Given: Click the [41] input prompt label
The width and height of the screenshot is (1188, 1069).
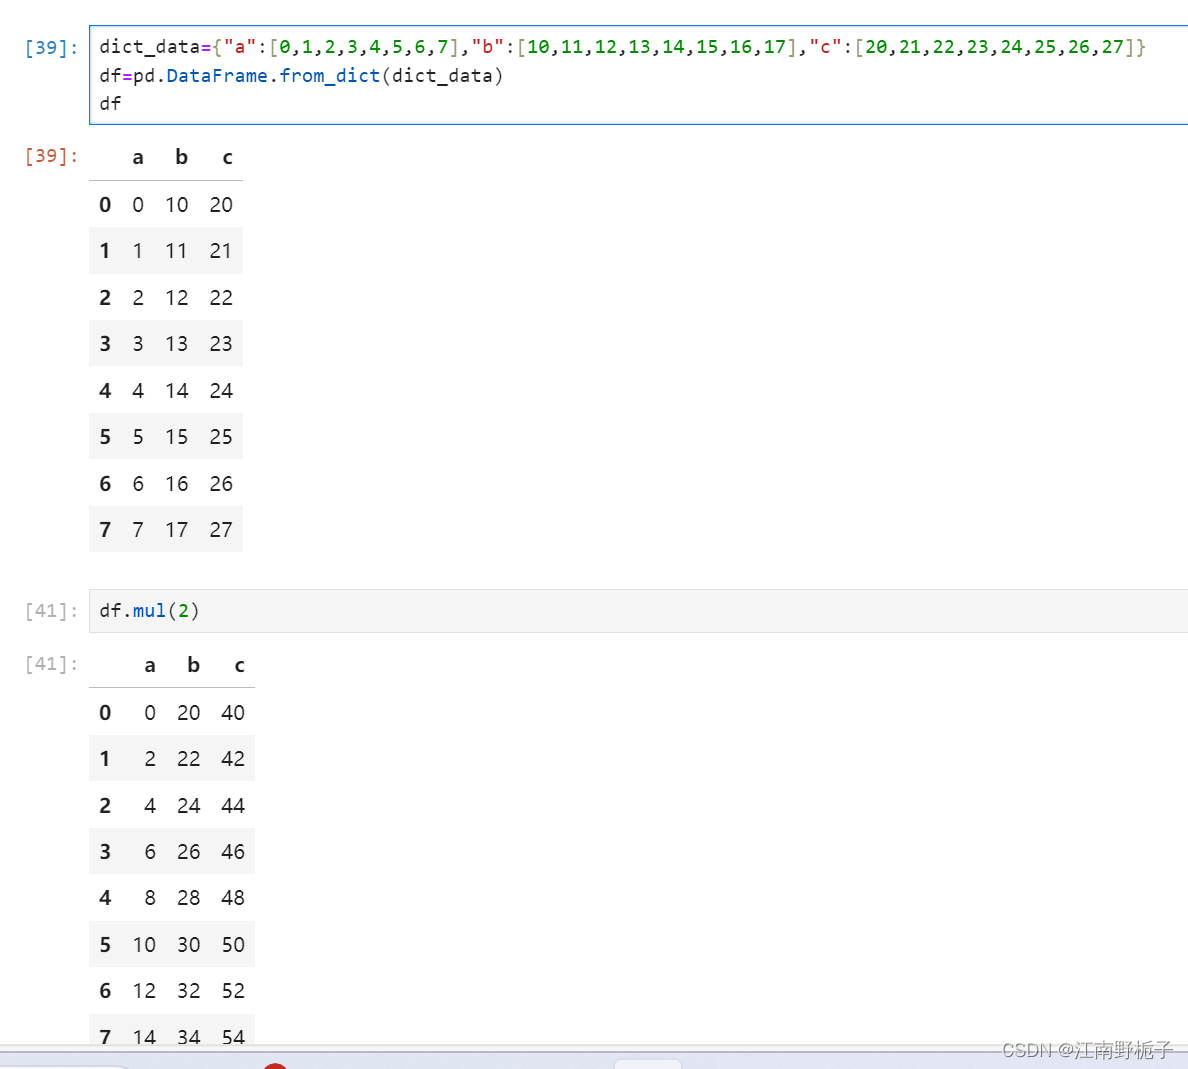Looking at the screenshot, I should [x=50, y=610].
